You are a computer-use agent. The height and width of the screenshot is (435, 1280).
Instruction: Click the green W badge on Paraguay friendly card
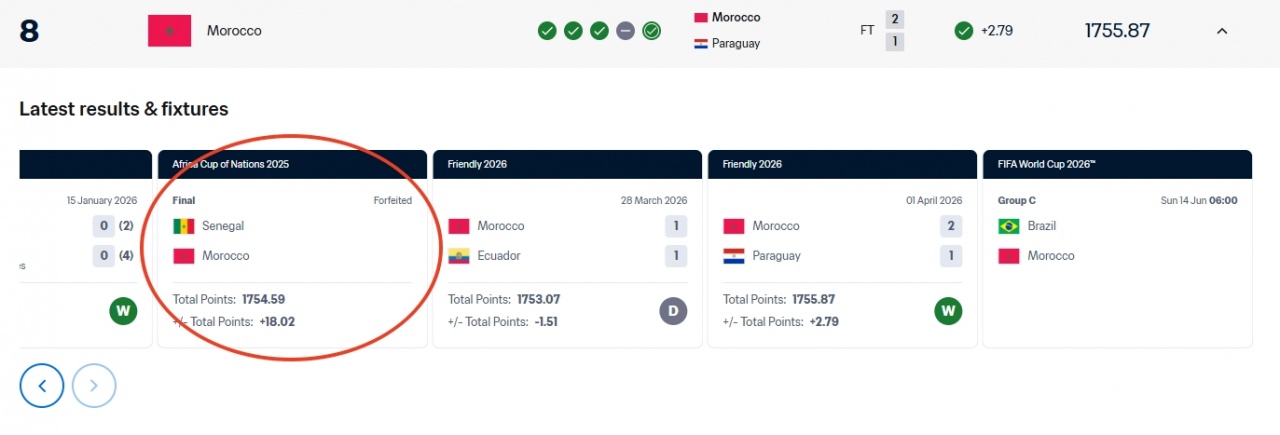tap(949, 311)
